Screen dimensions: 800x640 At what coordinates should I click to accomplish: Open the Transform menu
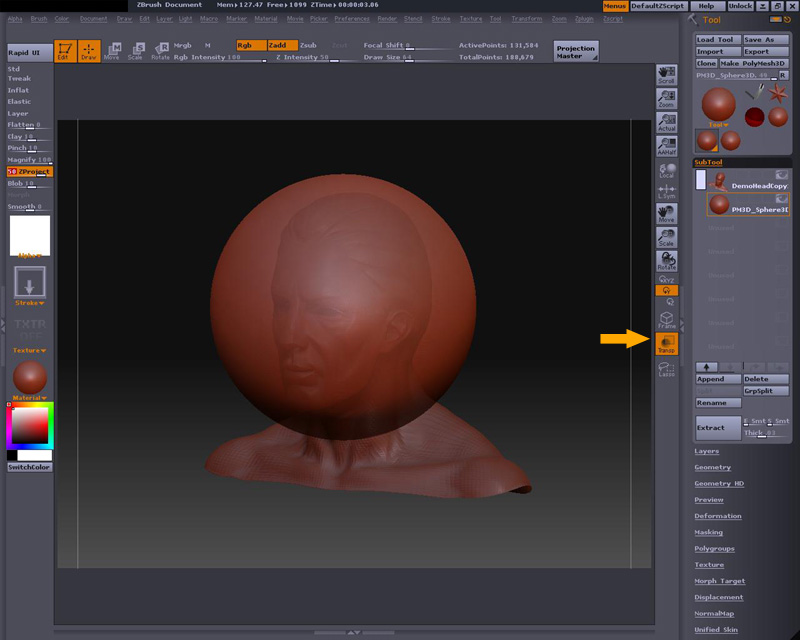pyautogui.click(x=527, y=19)
